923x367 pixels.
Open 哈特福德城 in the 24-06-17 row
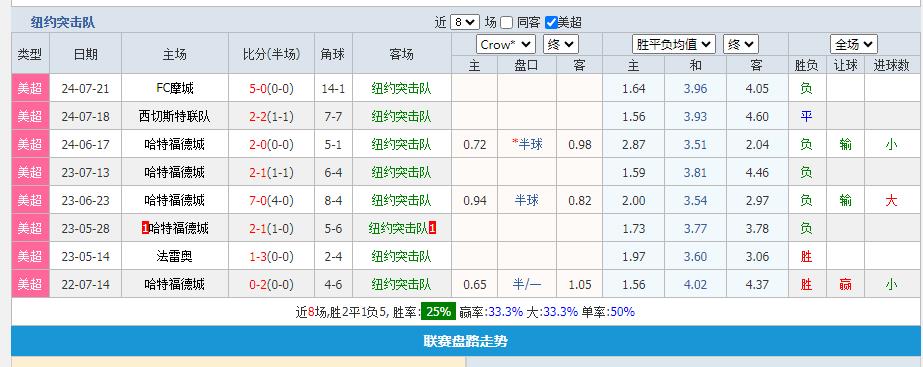pos(175,144)
